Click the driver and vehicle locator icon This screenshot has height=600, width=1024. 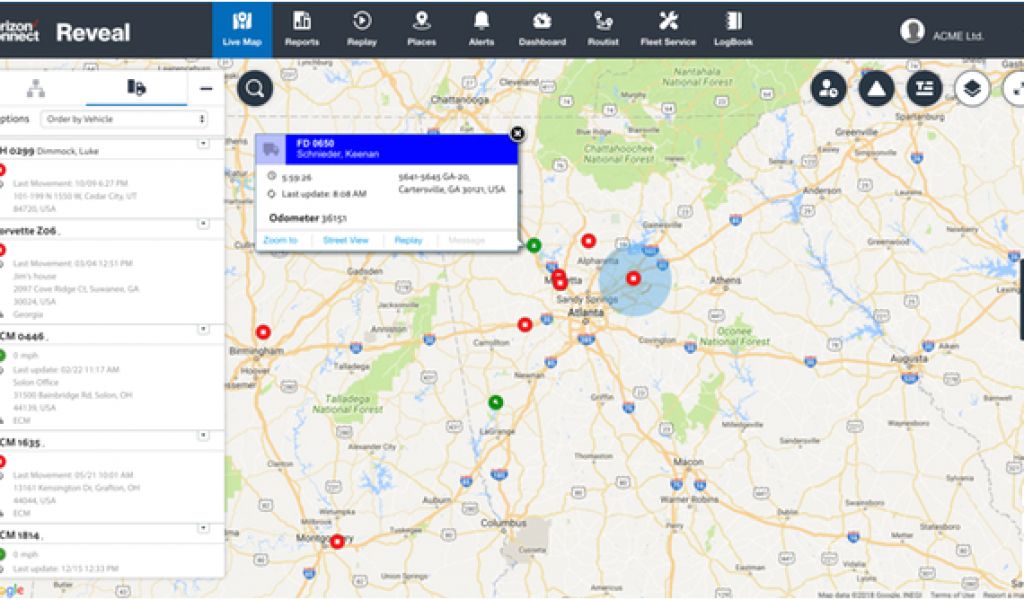point(828,89)
